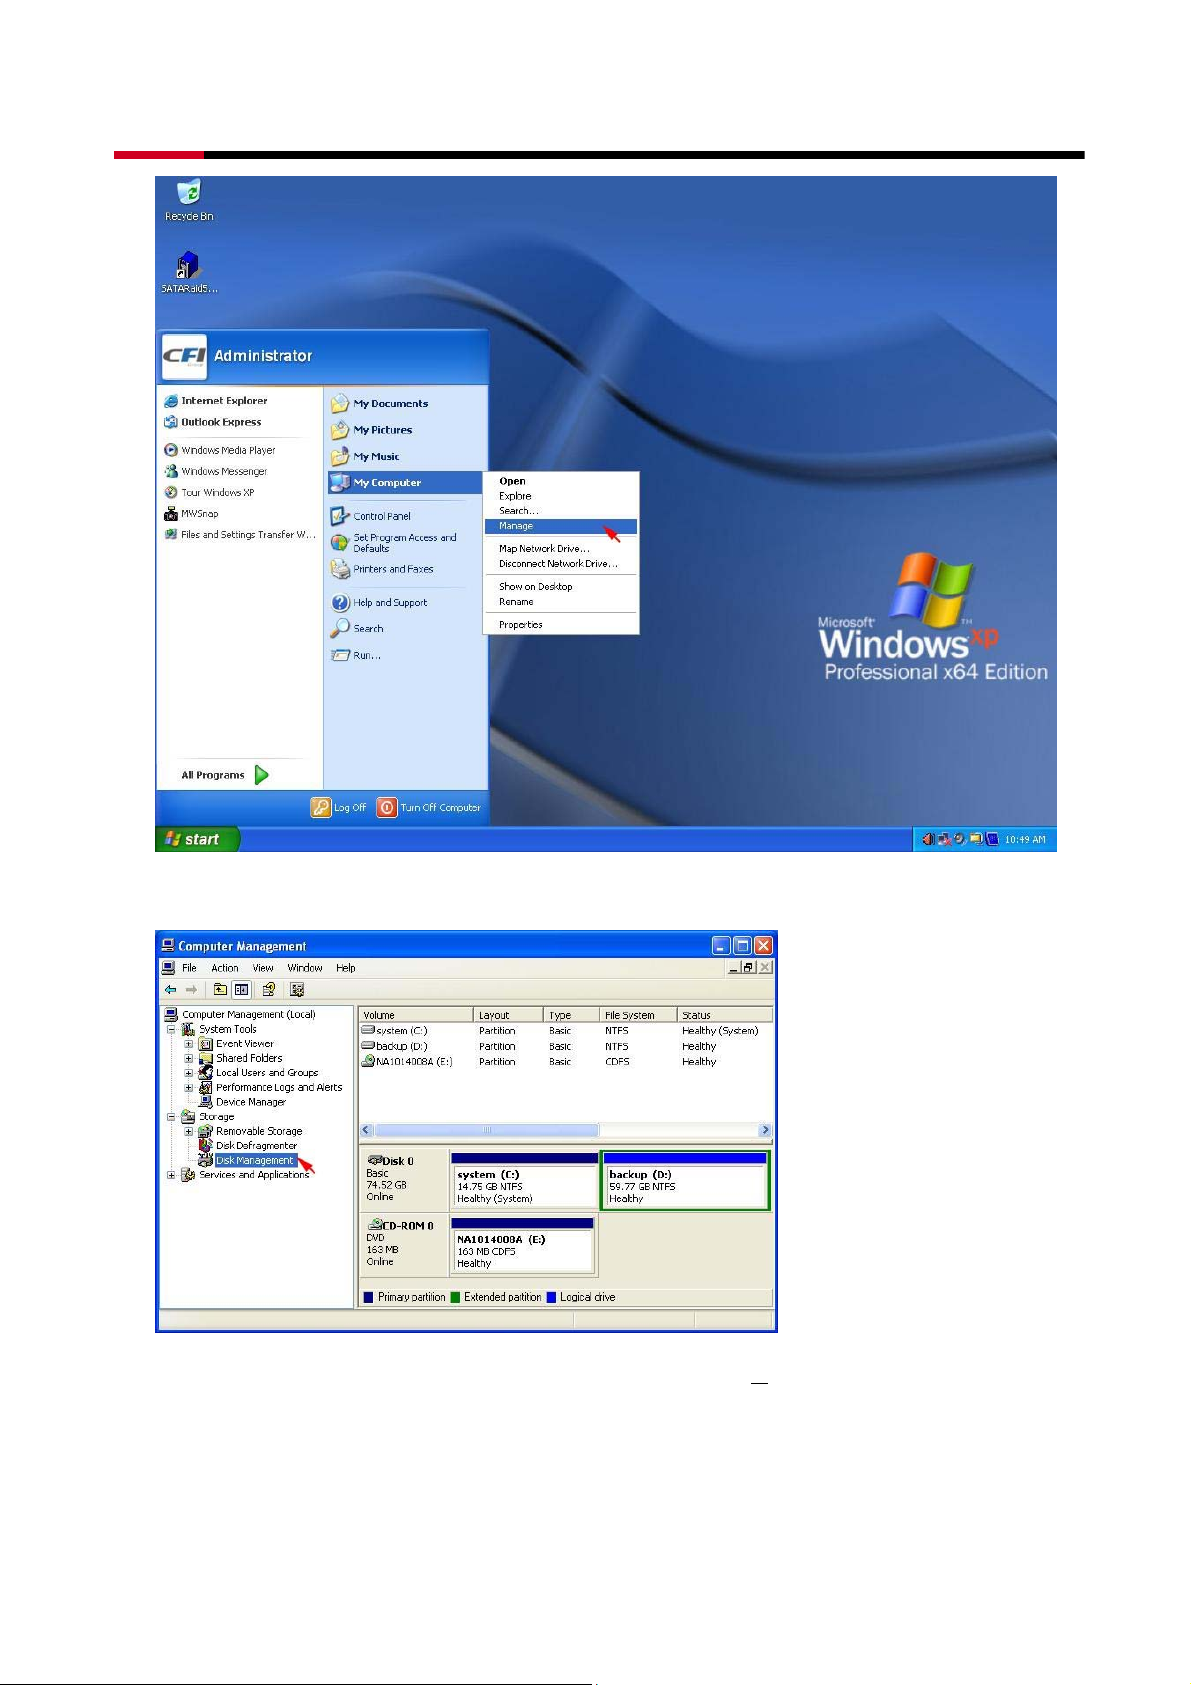This screenshot has width=1191, height=1685.
Task: Choose Disconnect Network Drive entry
Action: [561, 564]
